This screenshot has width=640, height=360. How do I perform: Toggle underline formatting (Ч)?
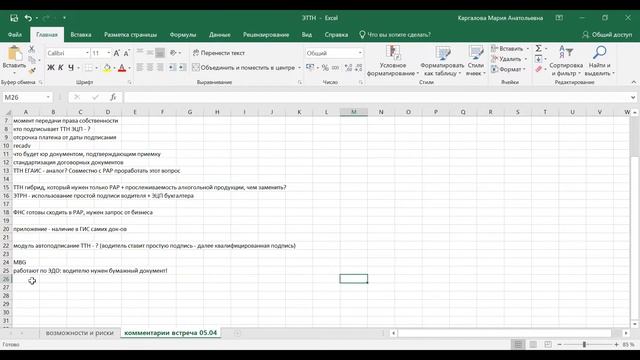[x=71, y=68]
